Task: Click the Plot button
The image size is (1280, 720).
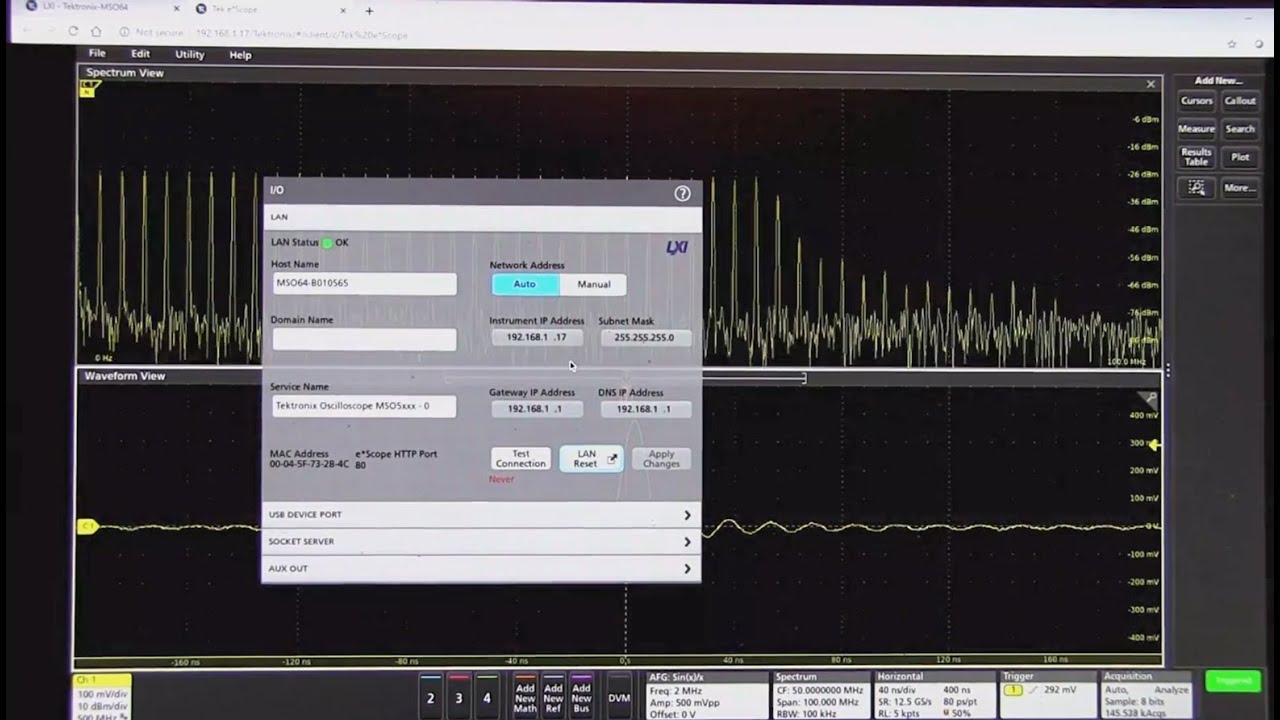Action: point(1240,157)
